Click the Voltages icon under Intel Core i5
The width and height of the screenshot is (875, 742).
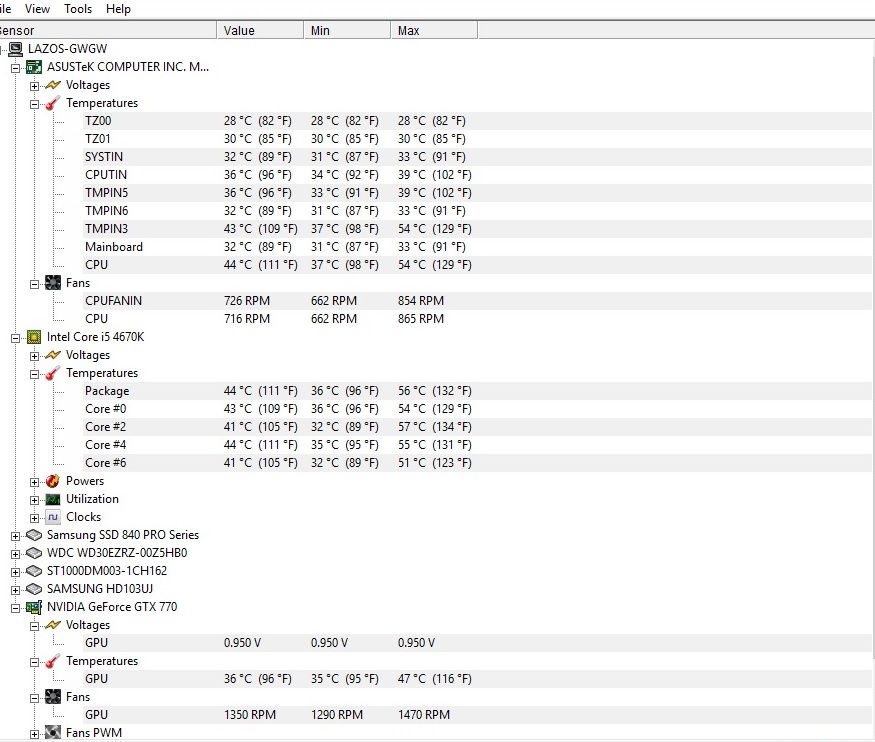click(x=52, y=355)
